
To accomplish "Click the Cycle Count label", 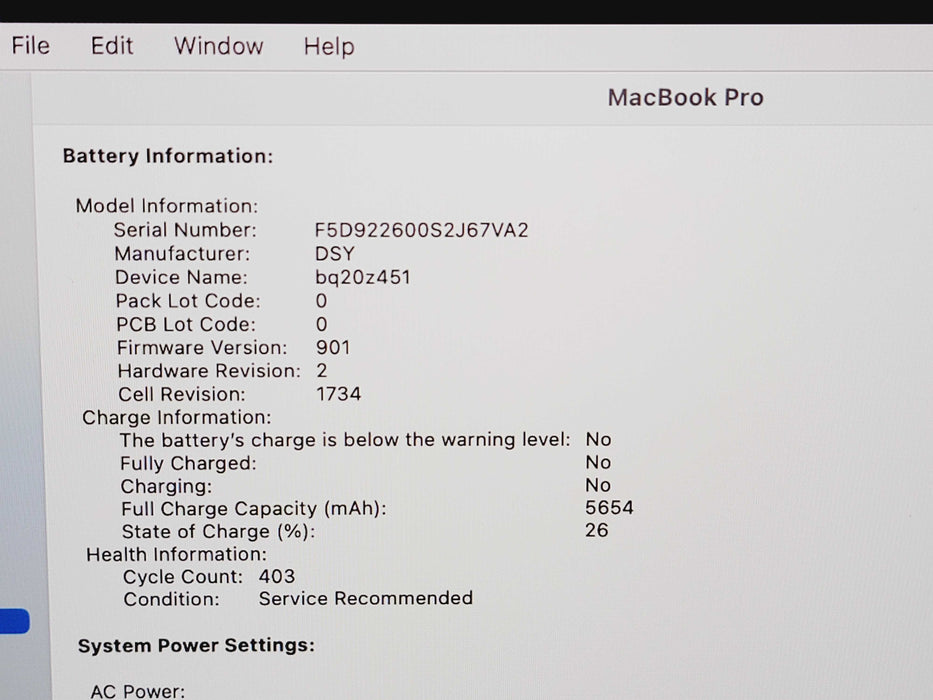I will (x=183, y=577).
